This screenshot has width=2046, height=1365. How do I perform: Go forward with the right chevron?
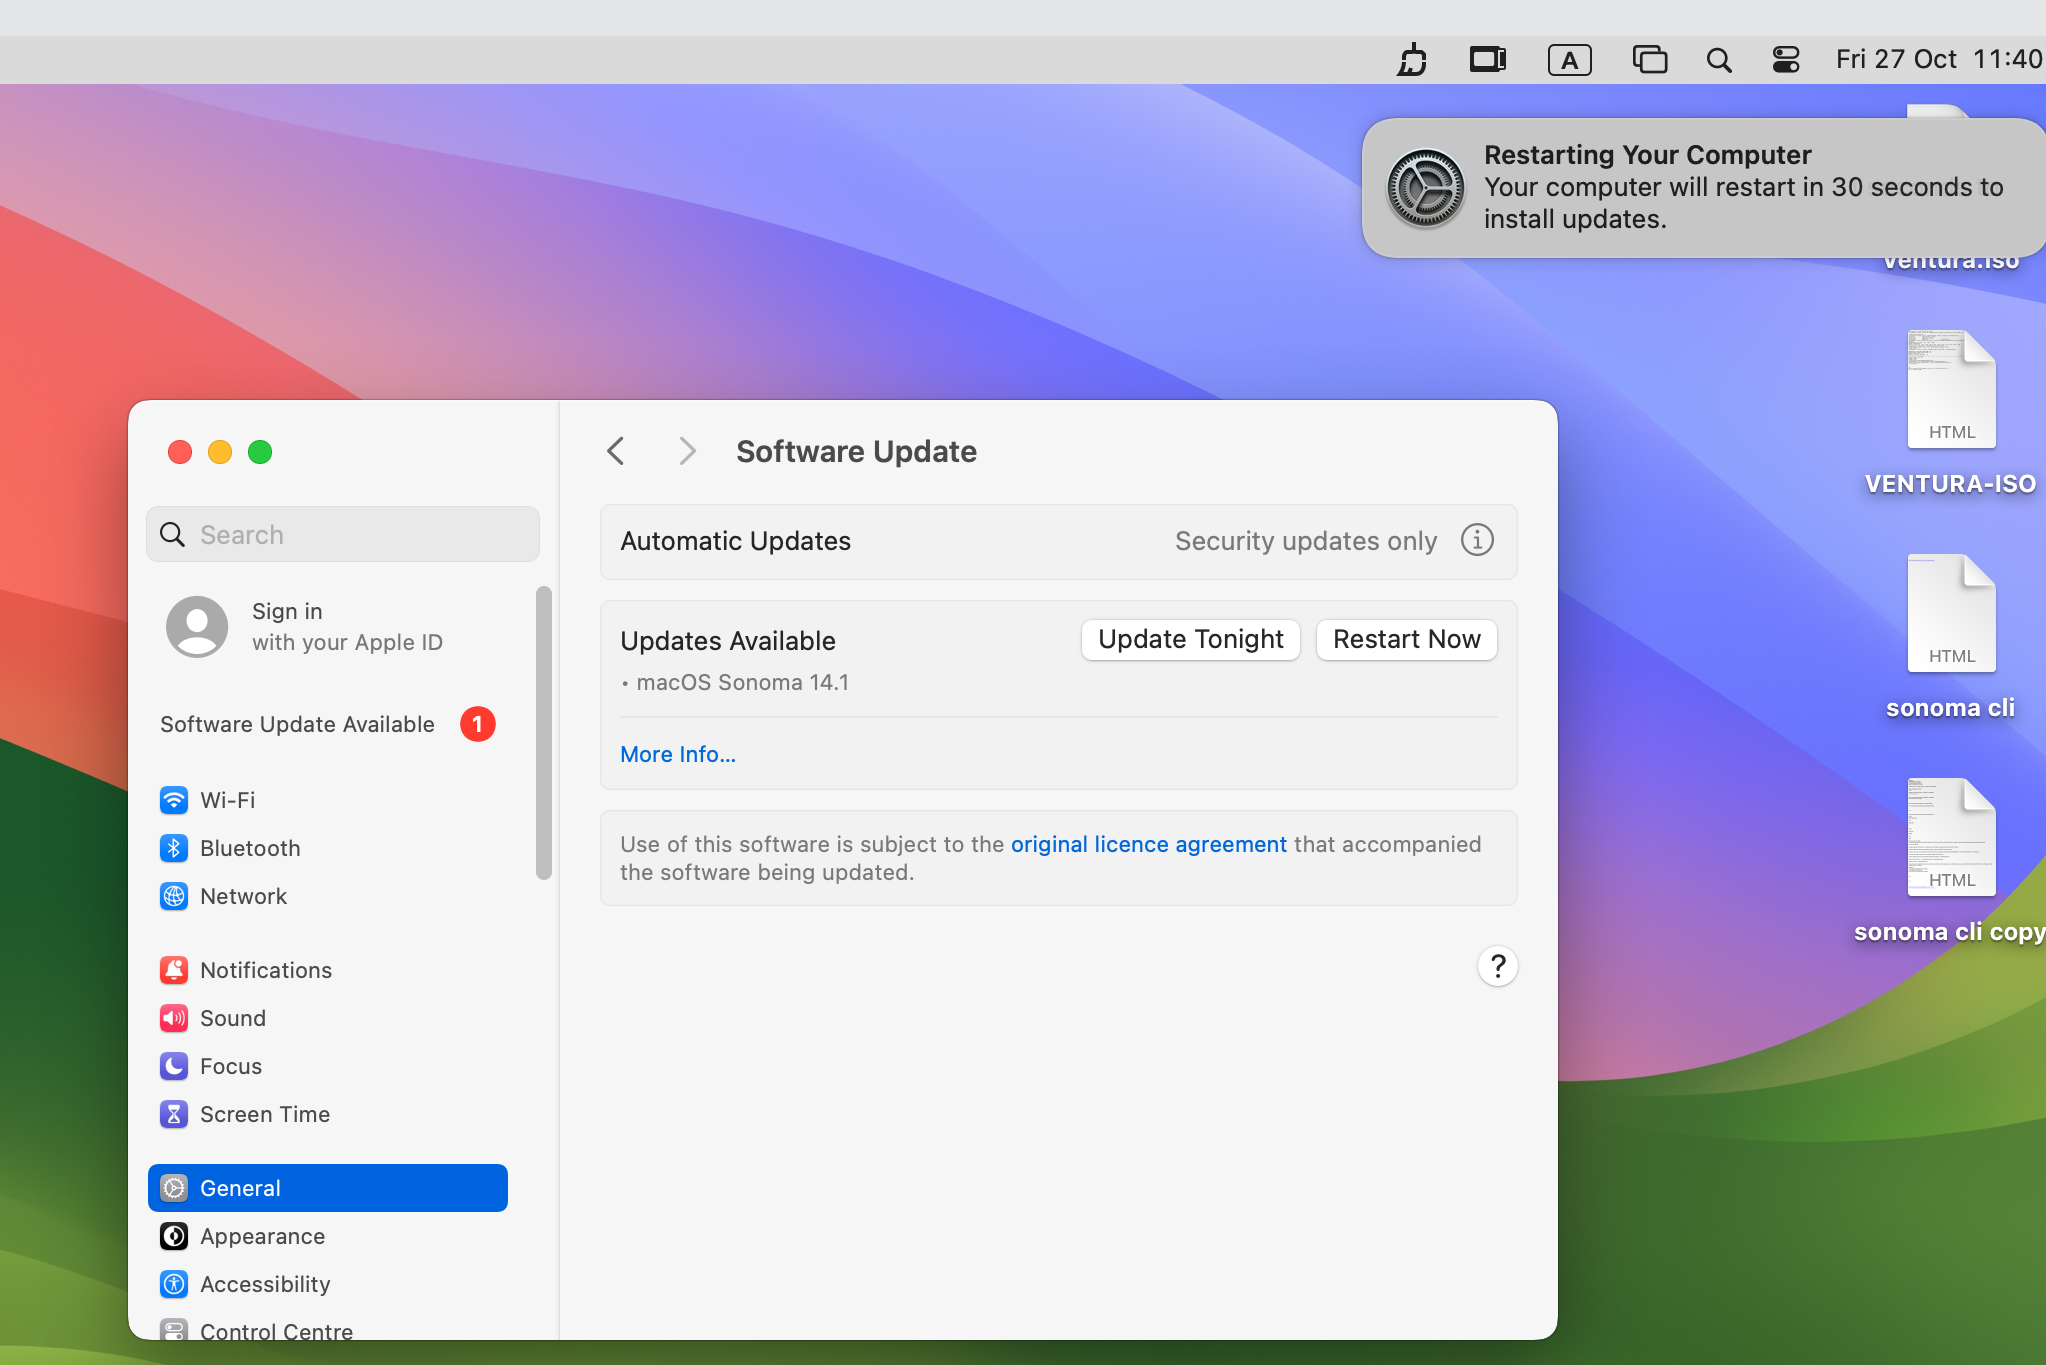[x=687, y=451]
